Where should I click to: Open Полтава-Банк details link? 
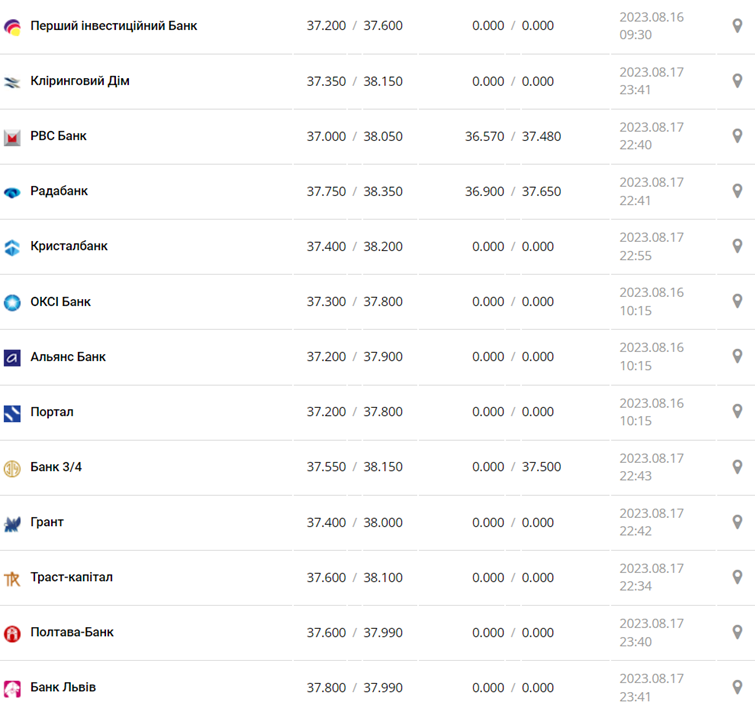(x=72, y=632)
